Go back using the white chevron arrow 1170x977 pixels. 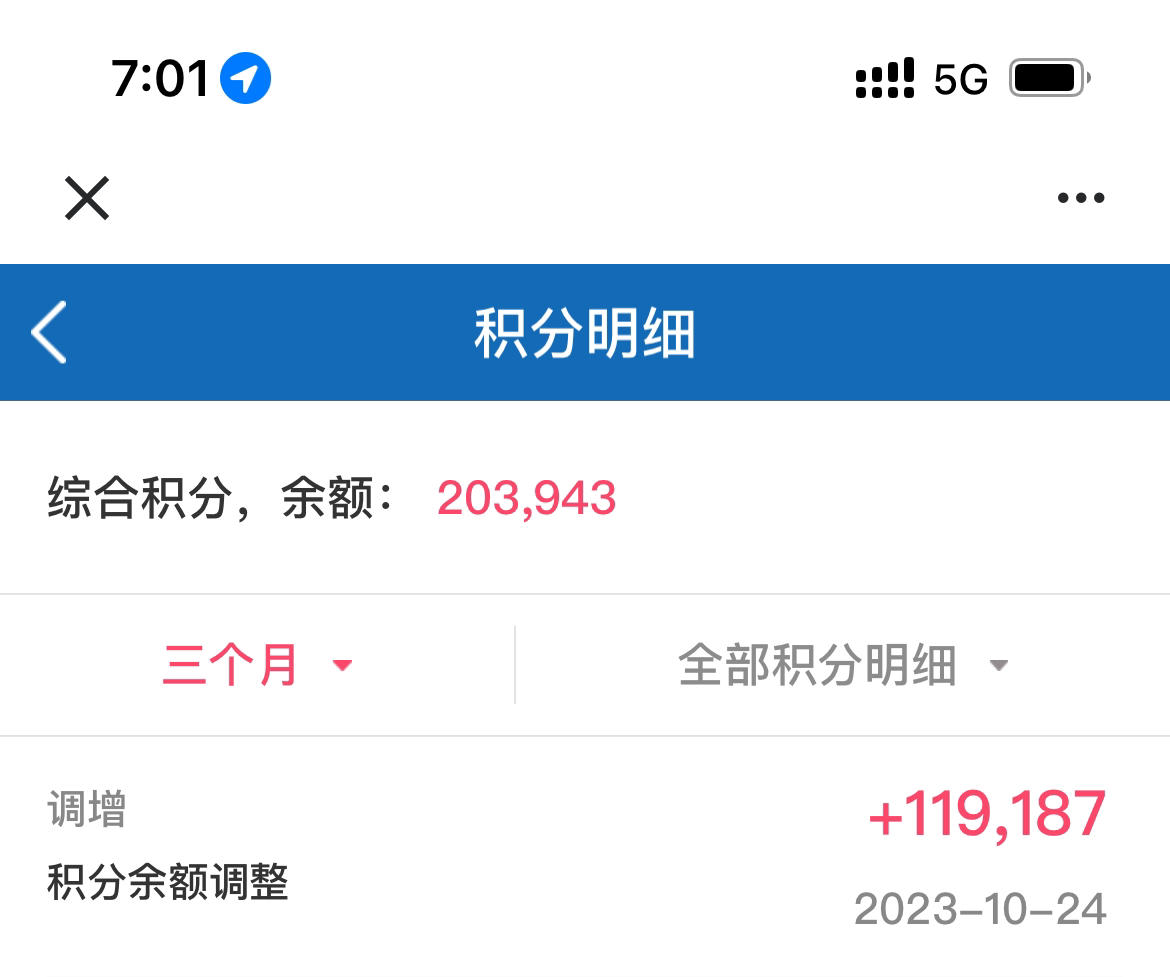49,332
